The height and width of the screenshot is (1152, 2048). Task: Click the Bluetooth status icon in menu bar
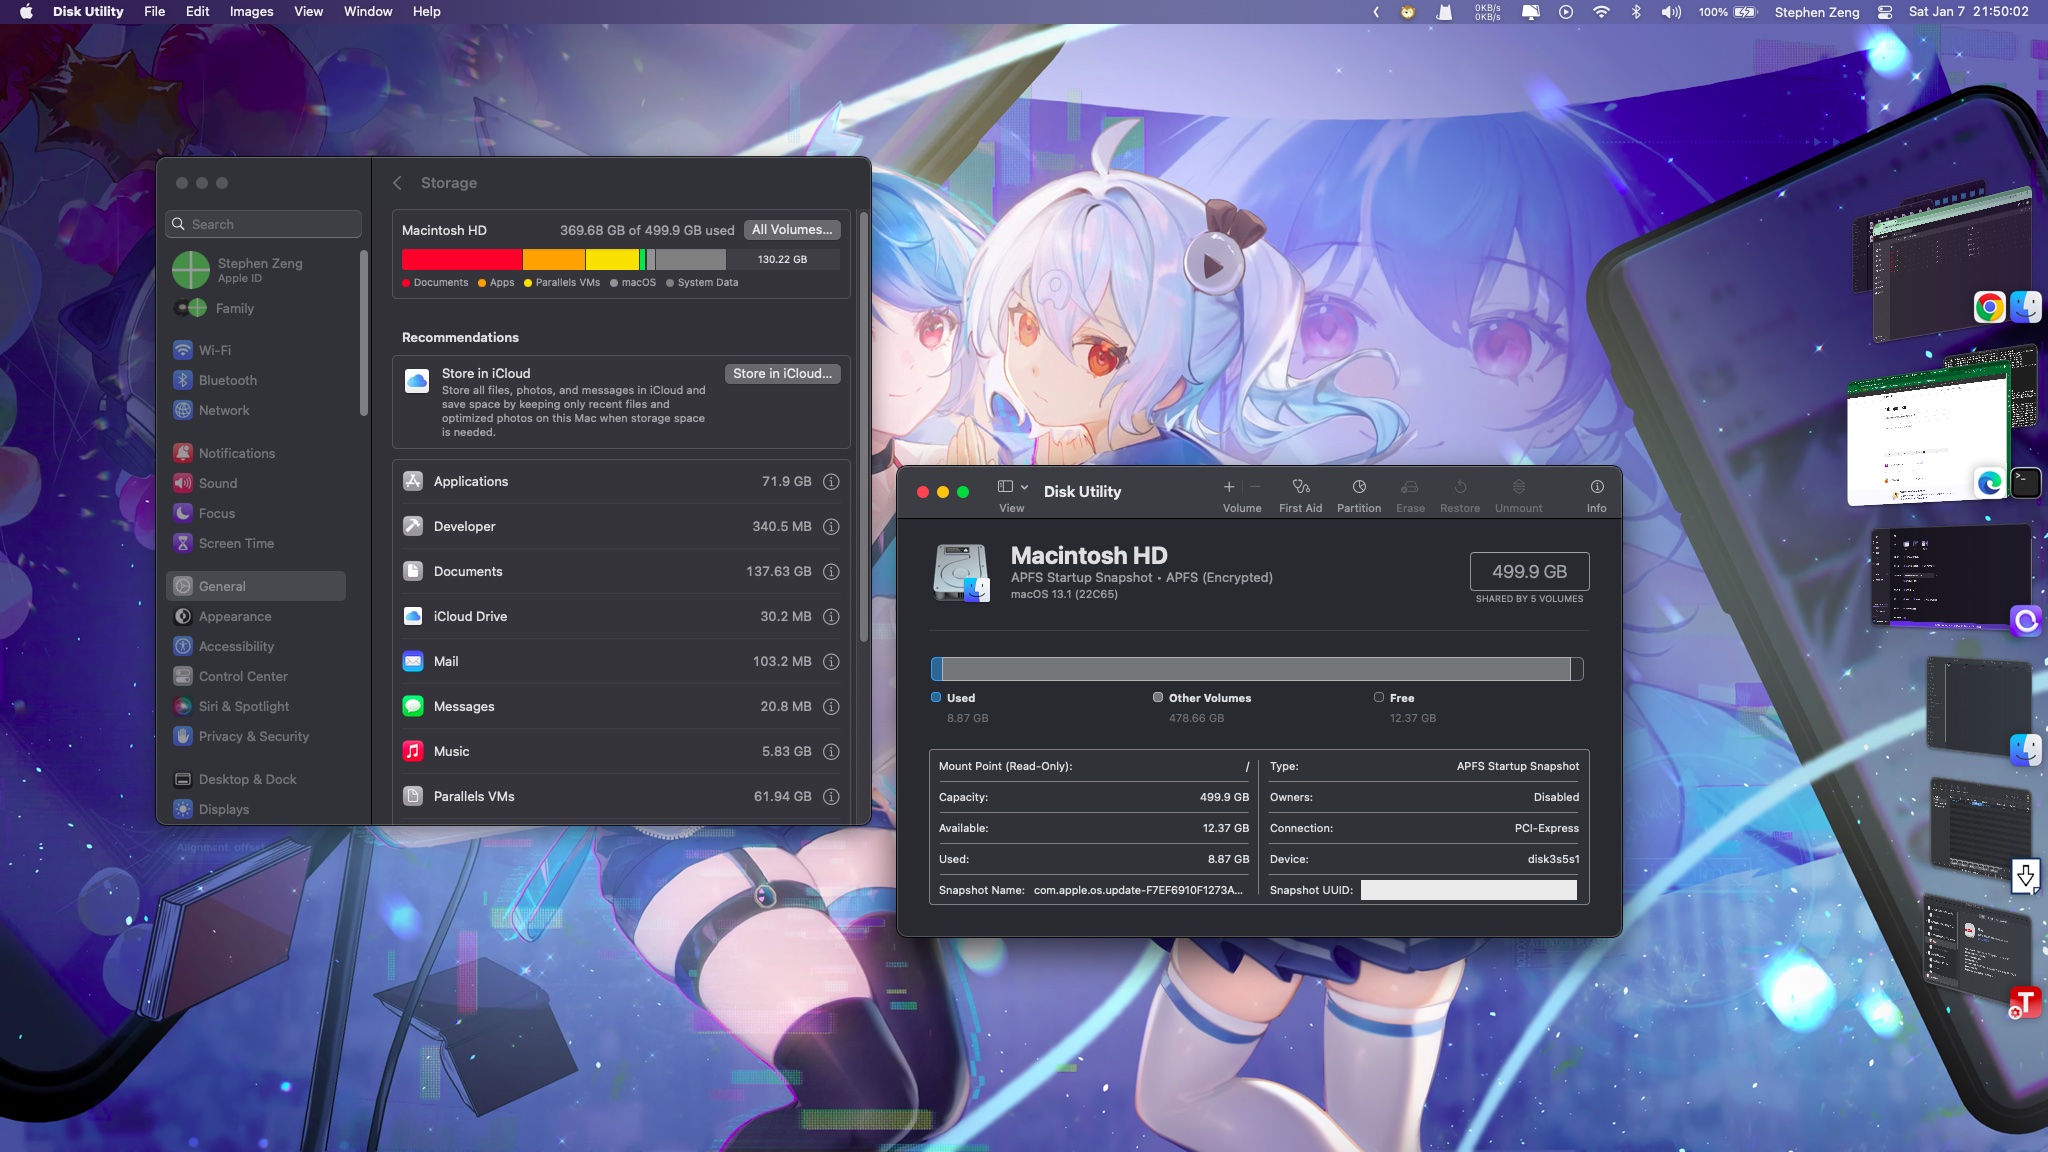[x=1636, y=12]
